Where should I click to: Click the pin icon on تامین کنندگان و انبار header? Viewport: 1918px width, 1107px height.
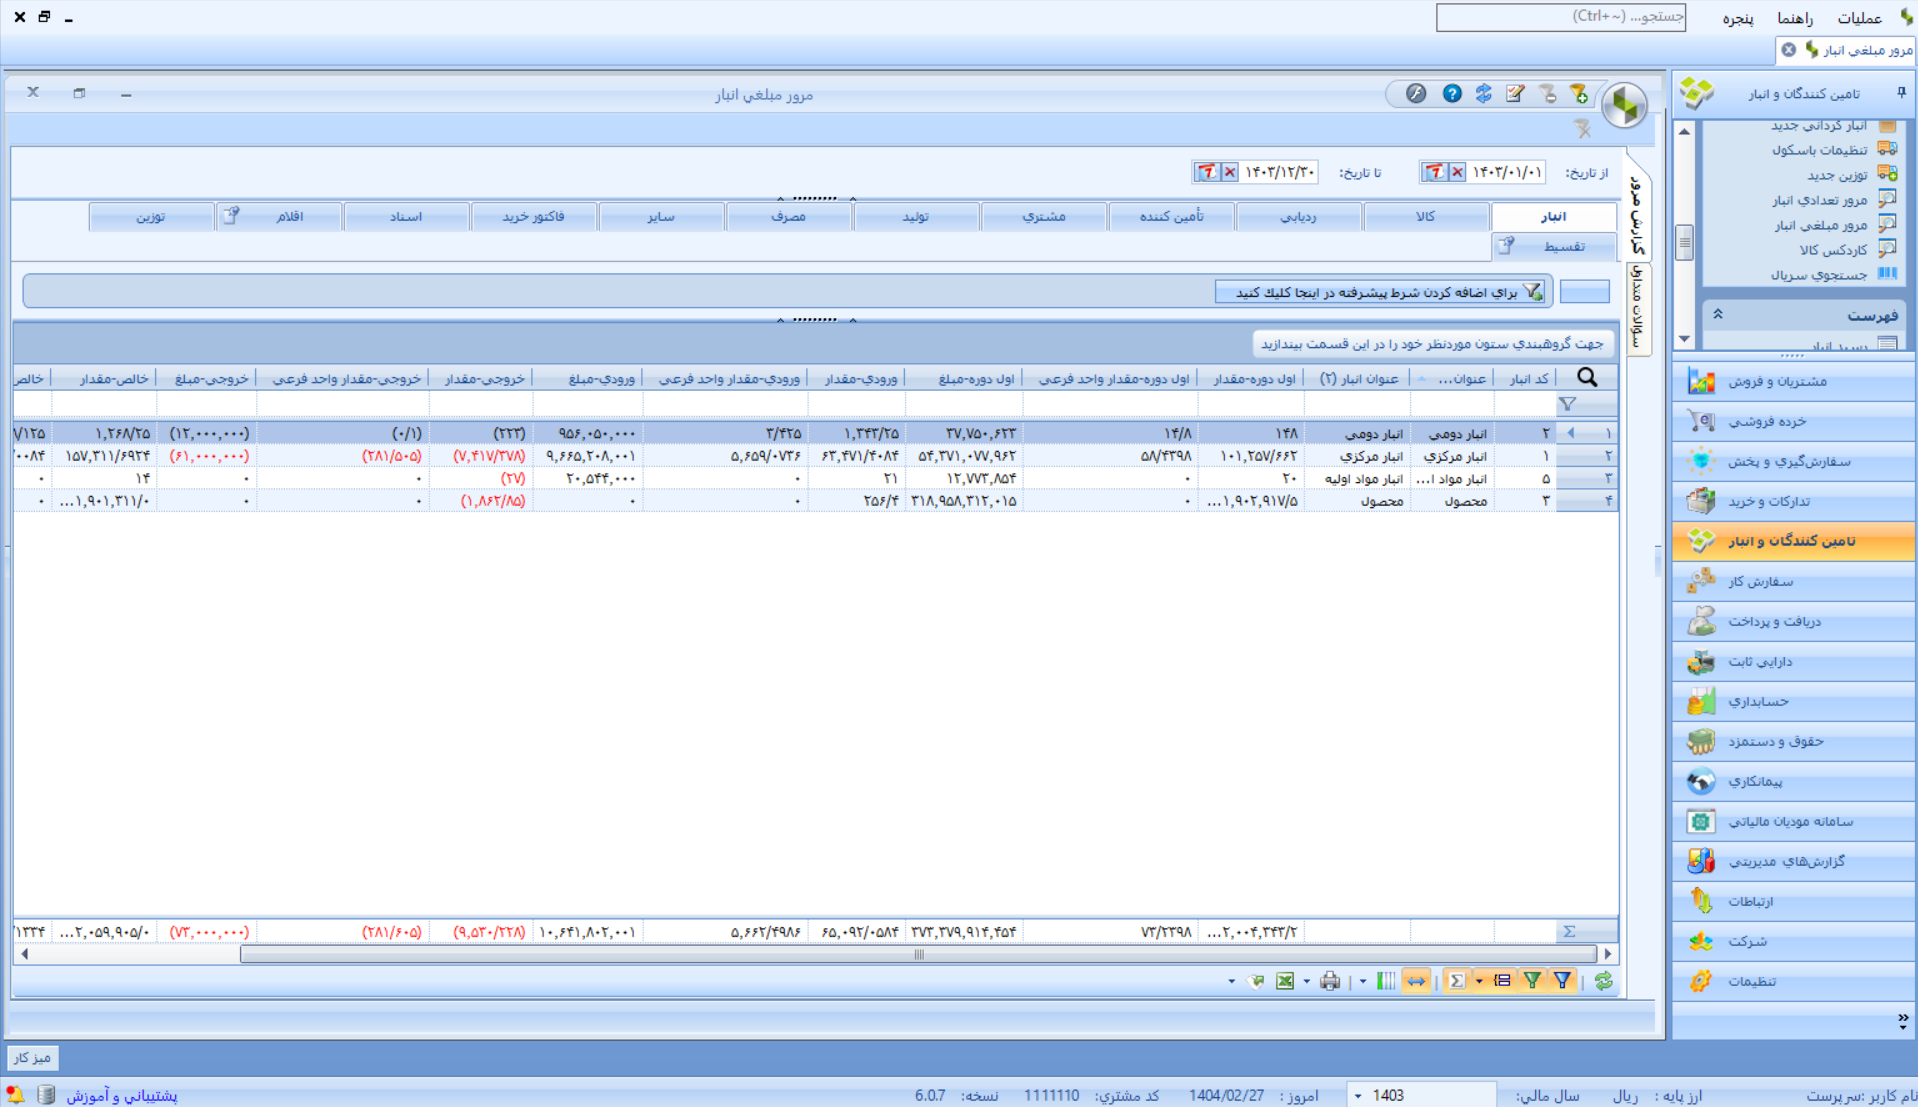(x=1902, y=93)
